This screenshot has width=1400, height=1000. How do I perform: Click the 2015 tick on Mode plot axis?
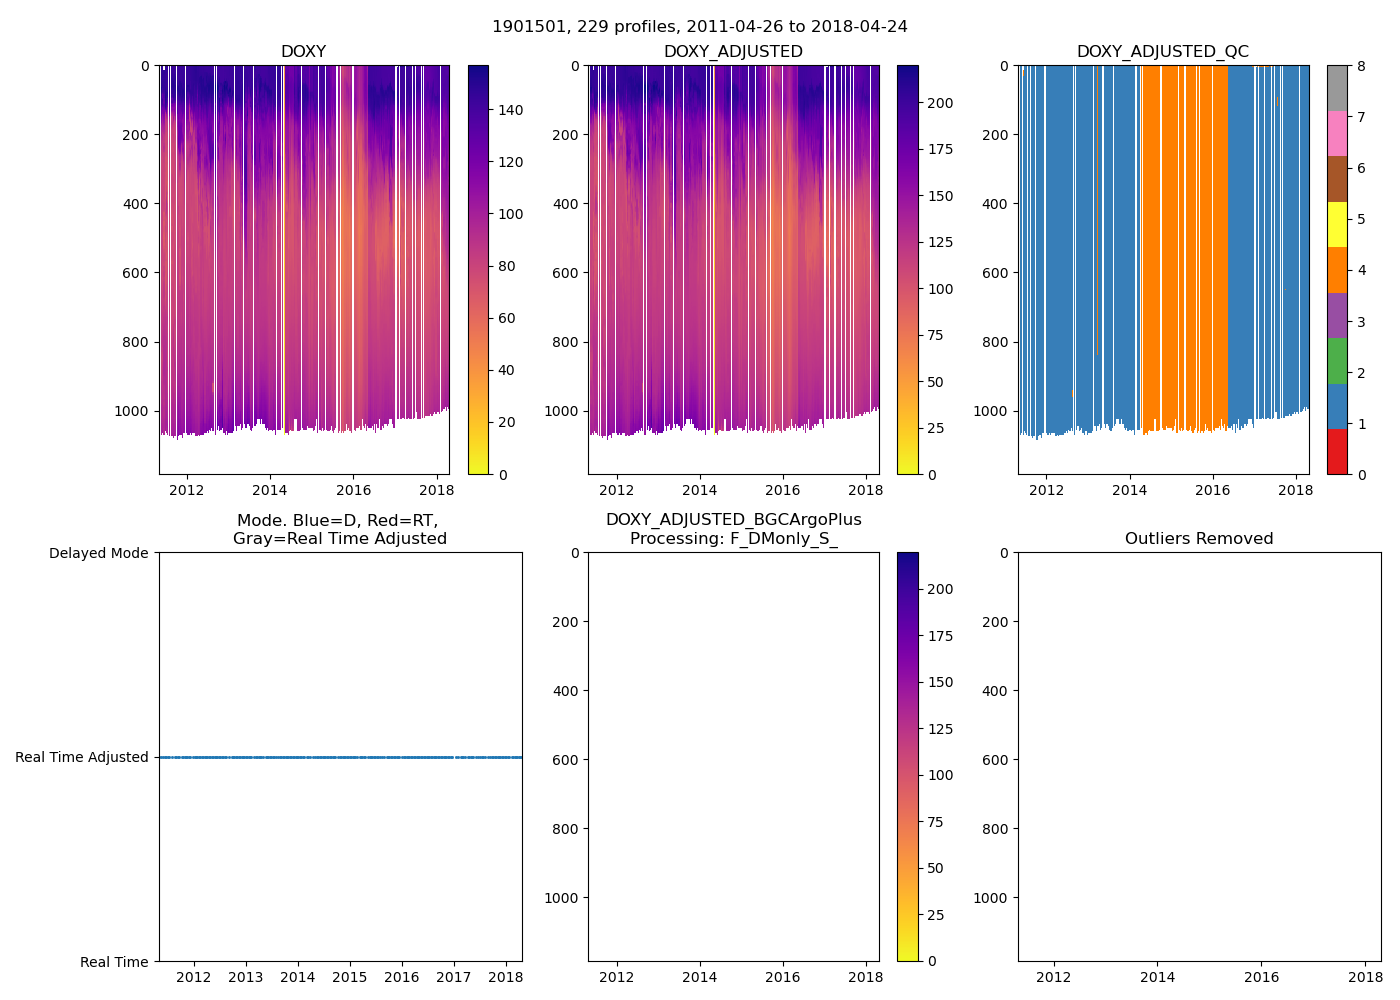pos(350,977)
